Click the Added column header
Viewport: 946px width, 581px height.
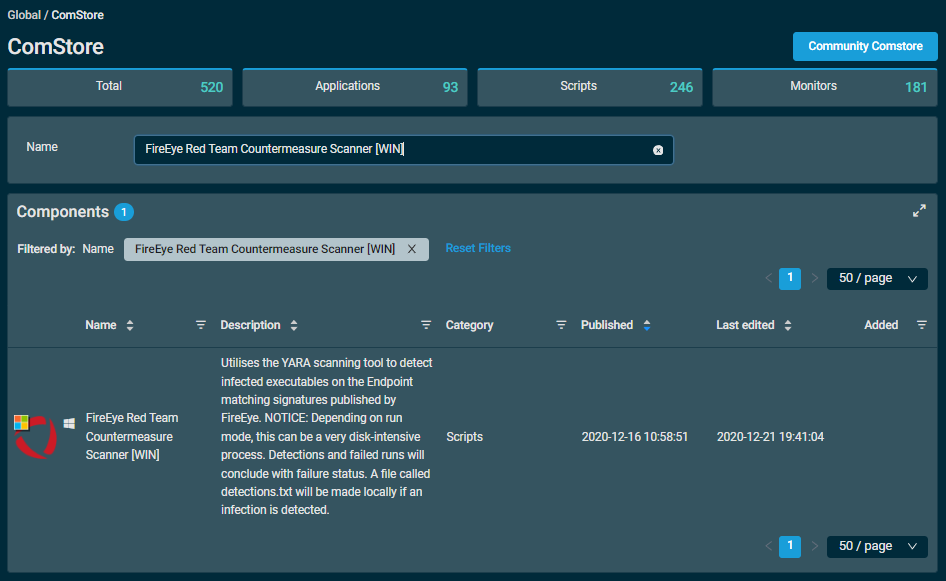881,325
